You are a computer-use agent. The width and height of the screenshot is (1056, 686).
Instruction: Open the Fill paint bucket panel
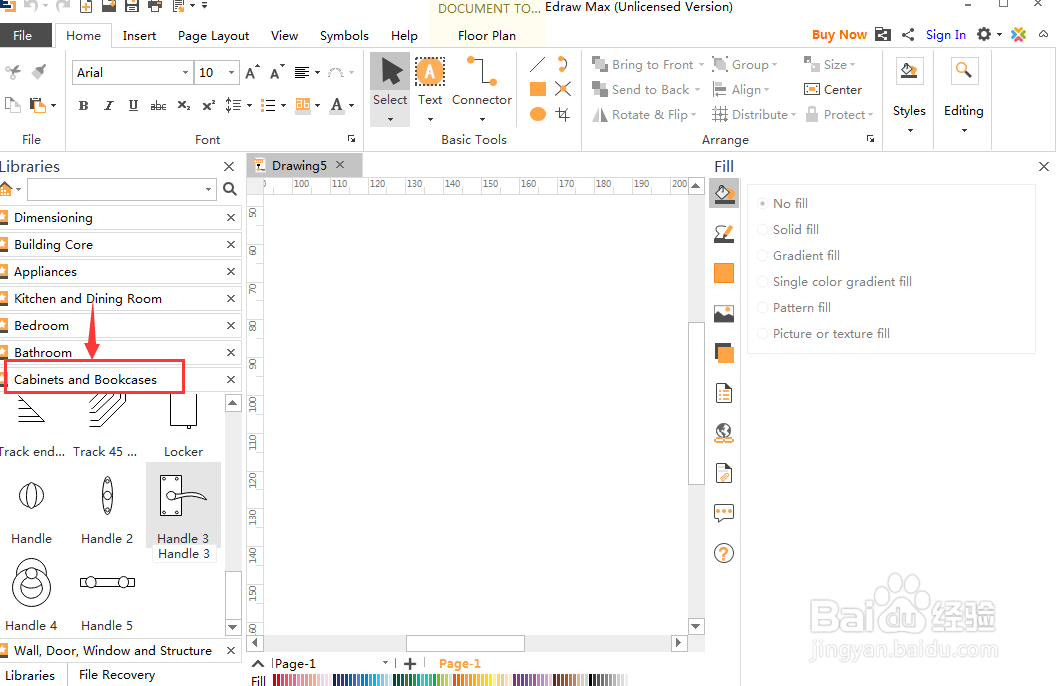click(724, 194)
